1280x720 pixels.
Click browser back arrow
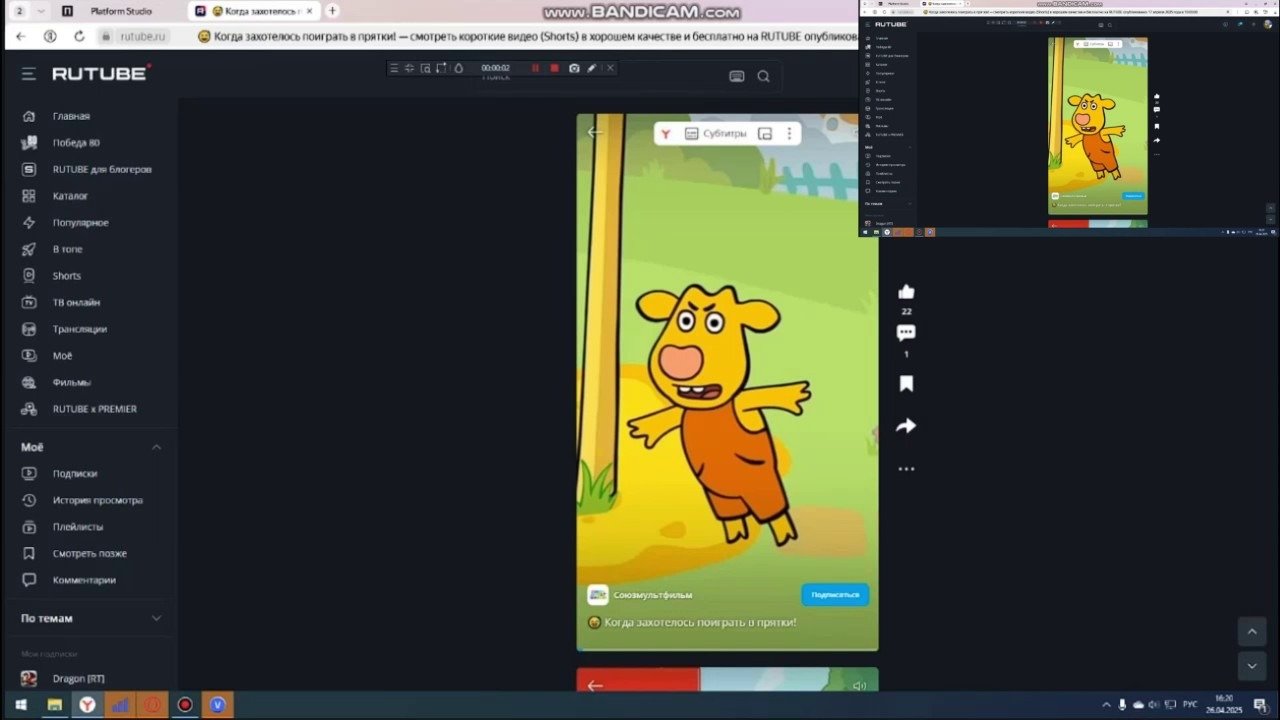pos(21,36)
